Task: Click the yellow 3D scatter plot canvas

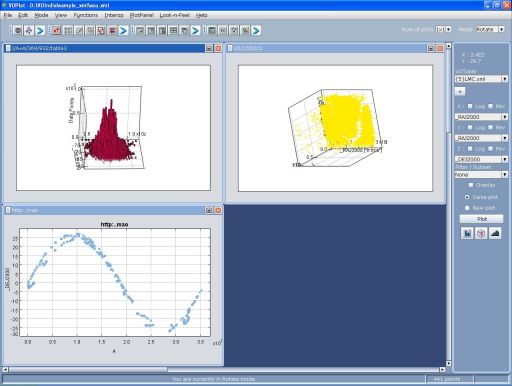Action: 335,128
